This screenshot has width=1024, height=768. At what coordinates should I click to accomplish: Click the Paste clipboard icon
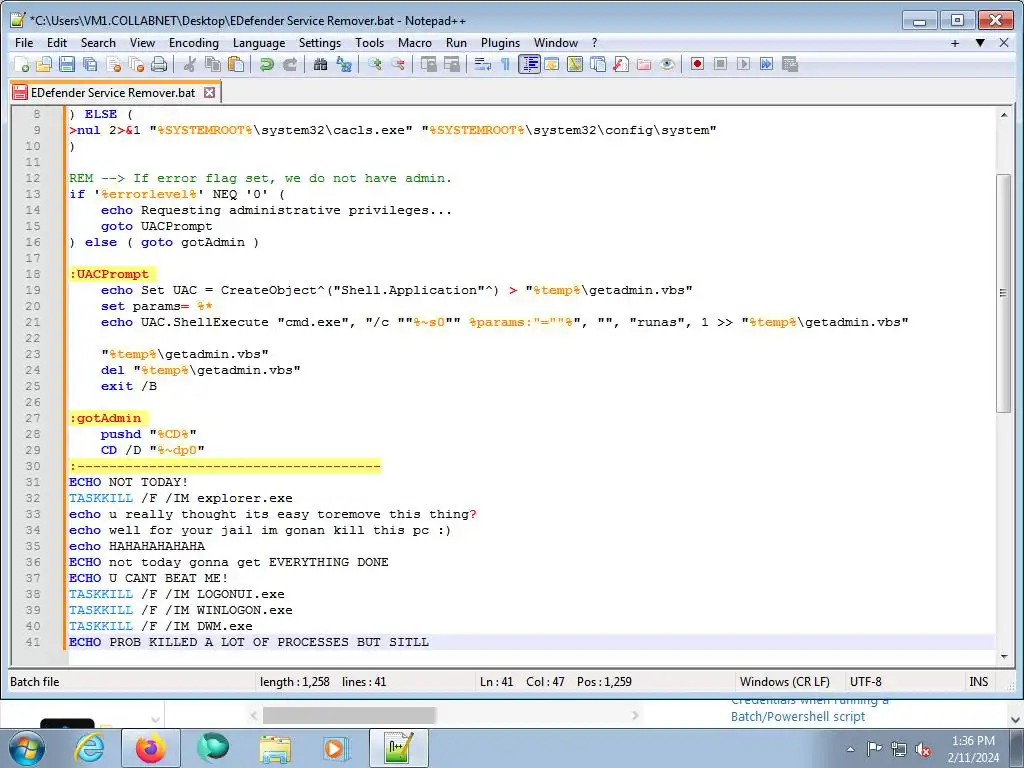click(236, 64)
